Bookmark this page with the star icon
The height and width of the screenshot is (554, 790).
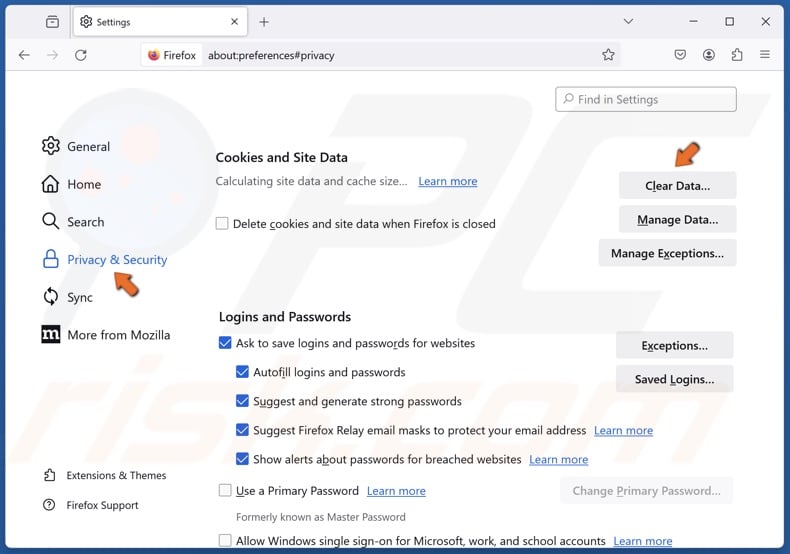(x=608, y=55)
